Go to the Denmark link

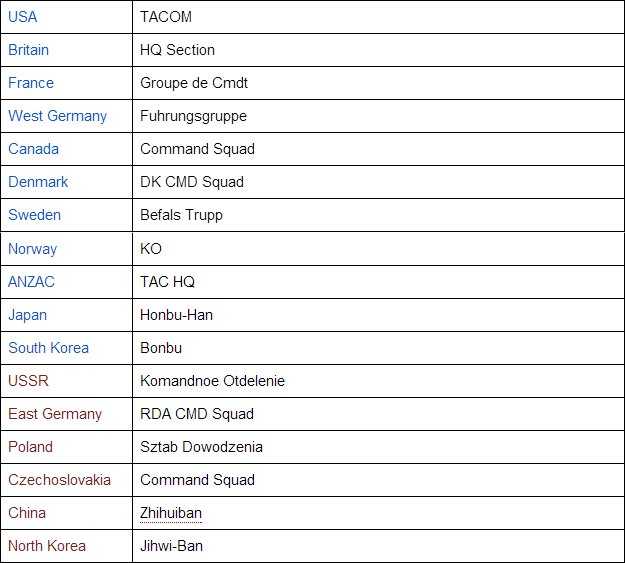pos(38,182)
